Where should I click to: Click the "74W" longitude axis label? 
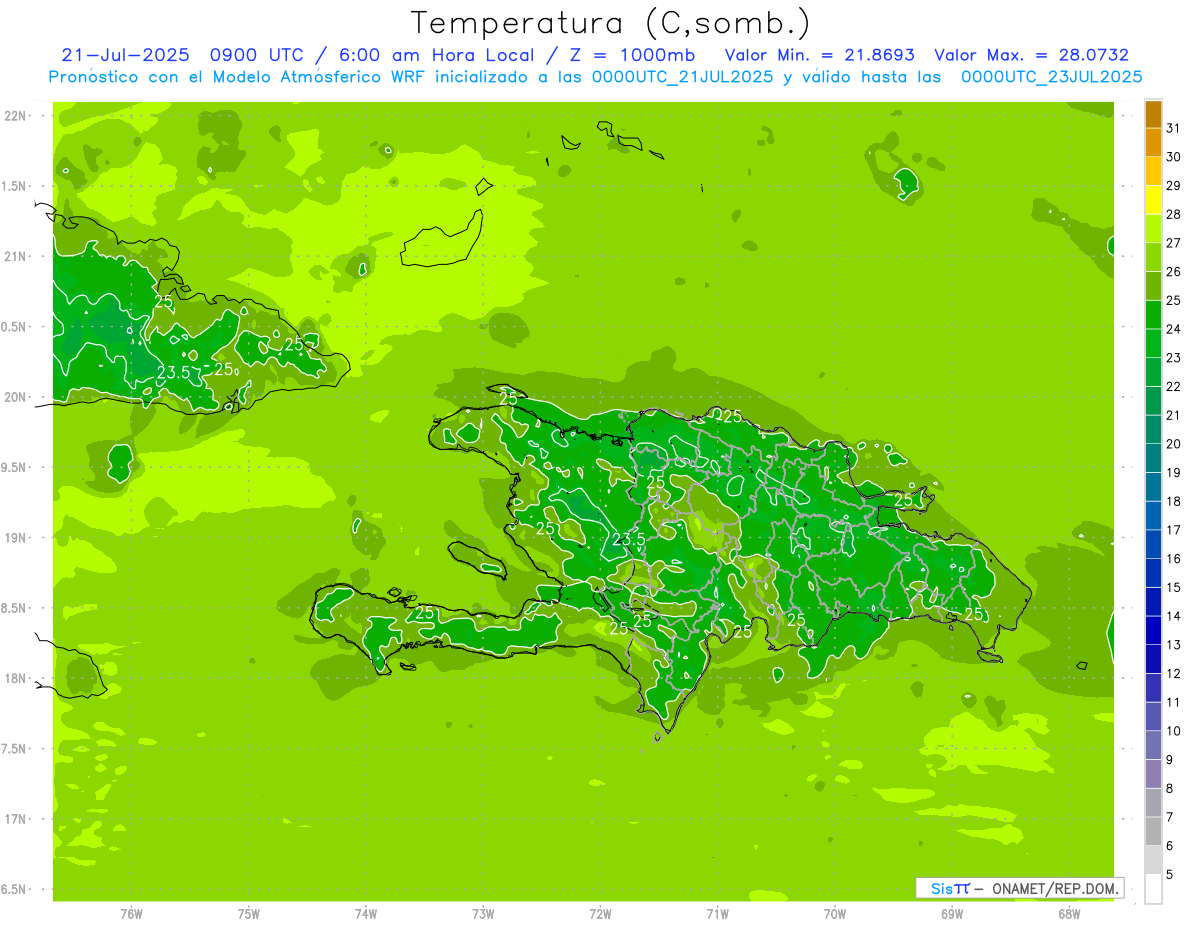coord(366,913)
